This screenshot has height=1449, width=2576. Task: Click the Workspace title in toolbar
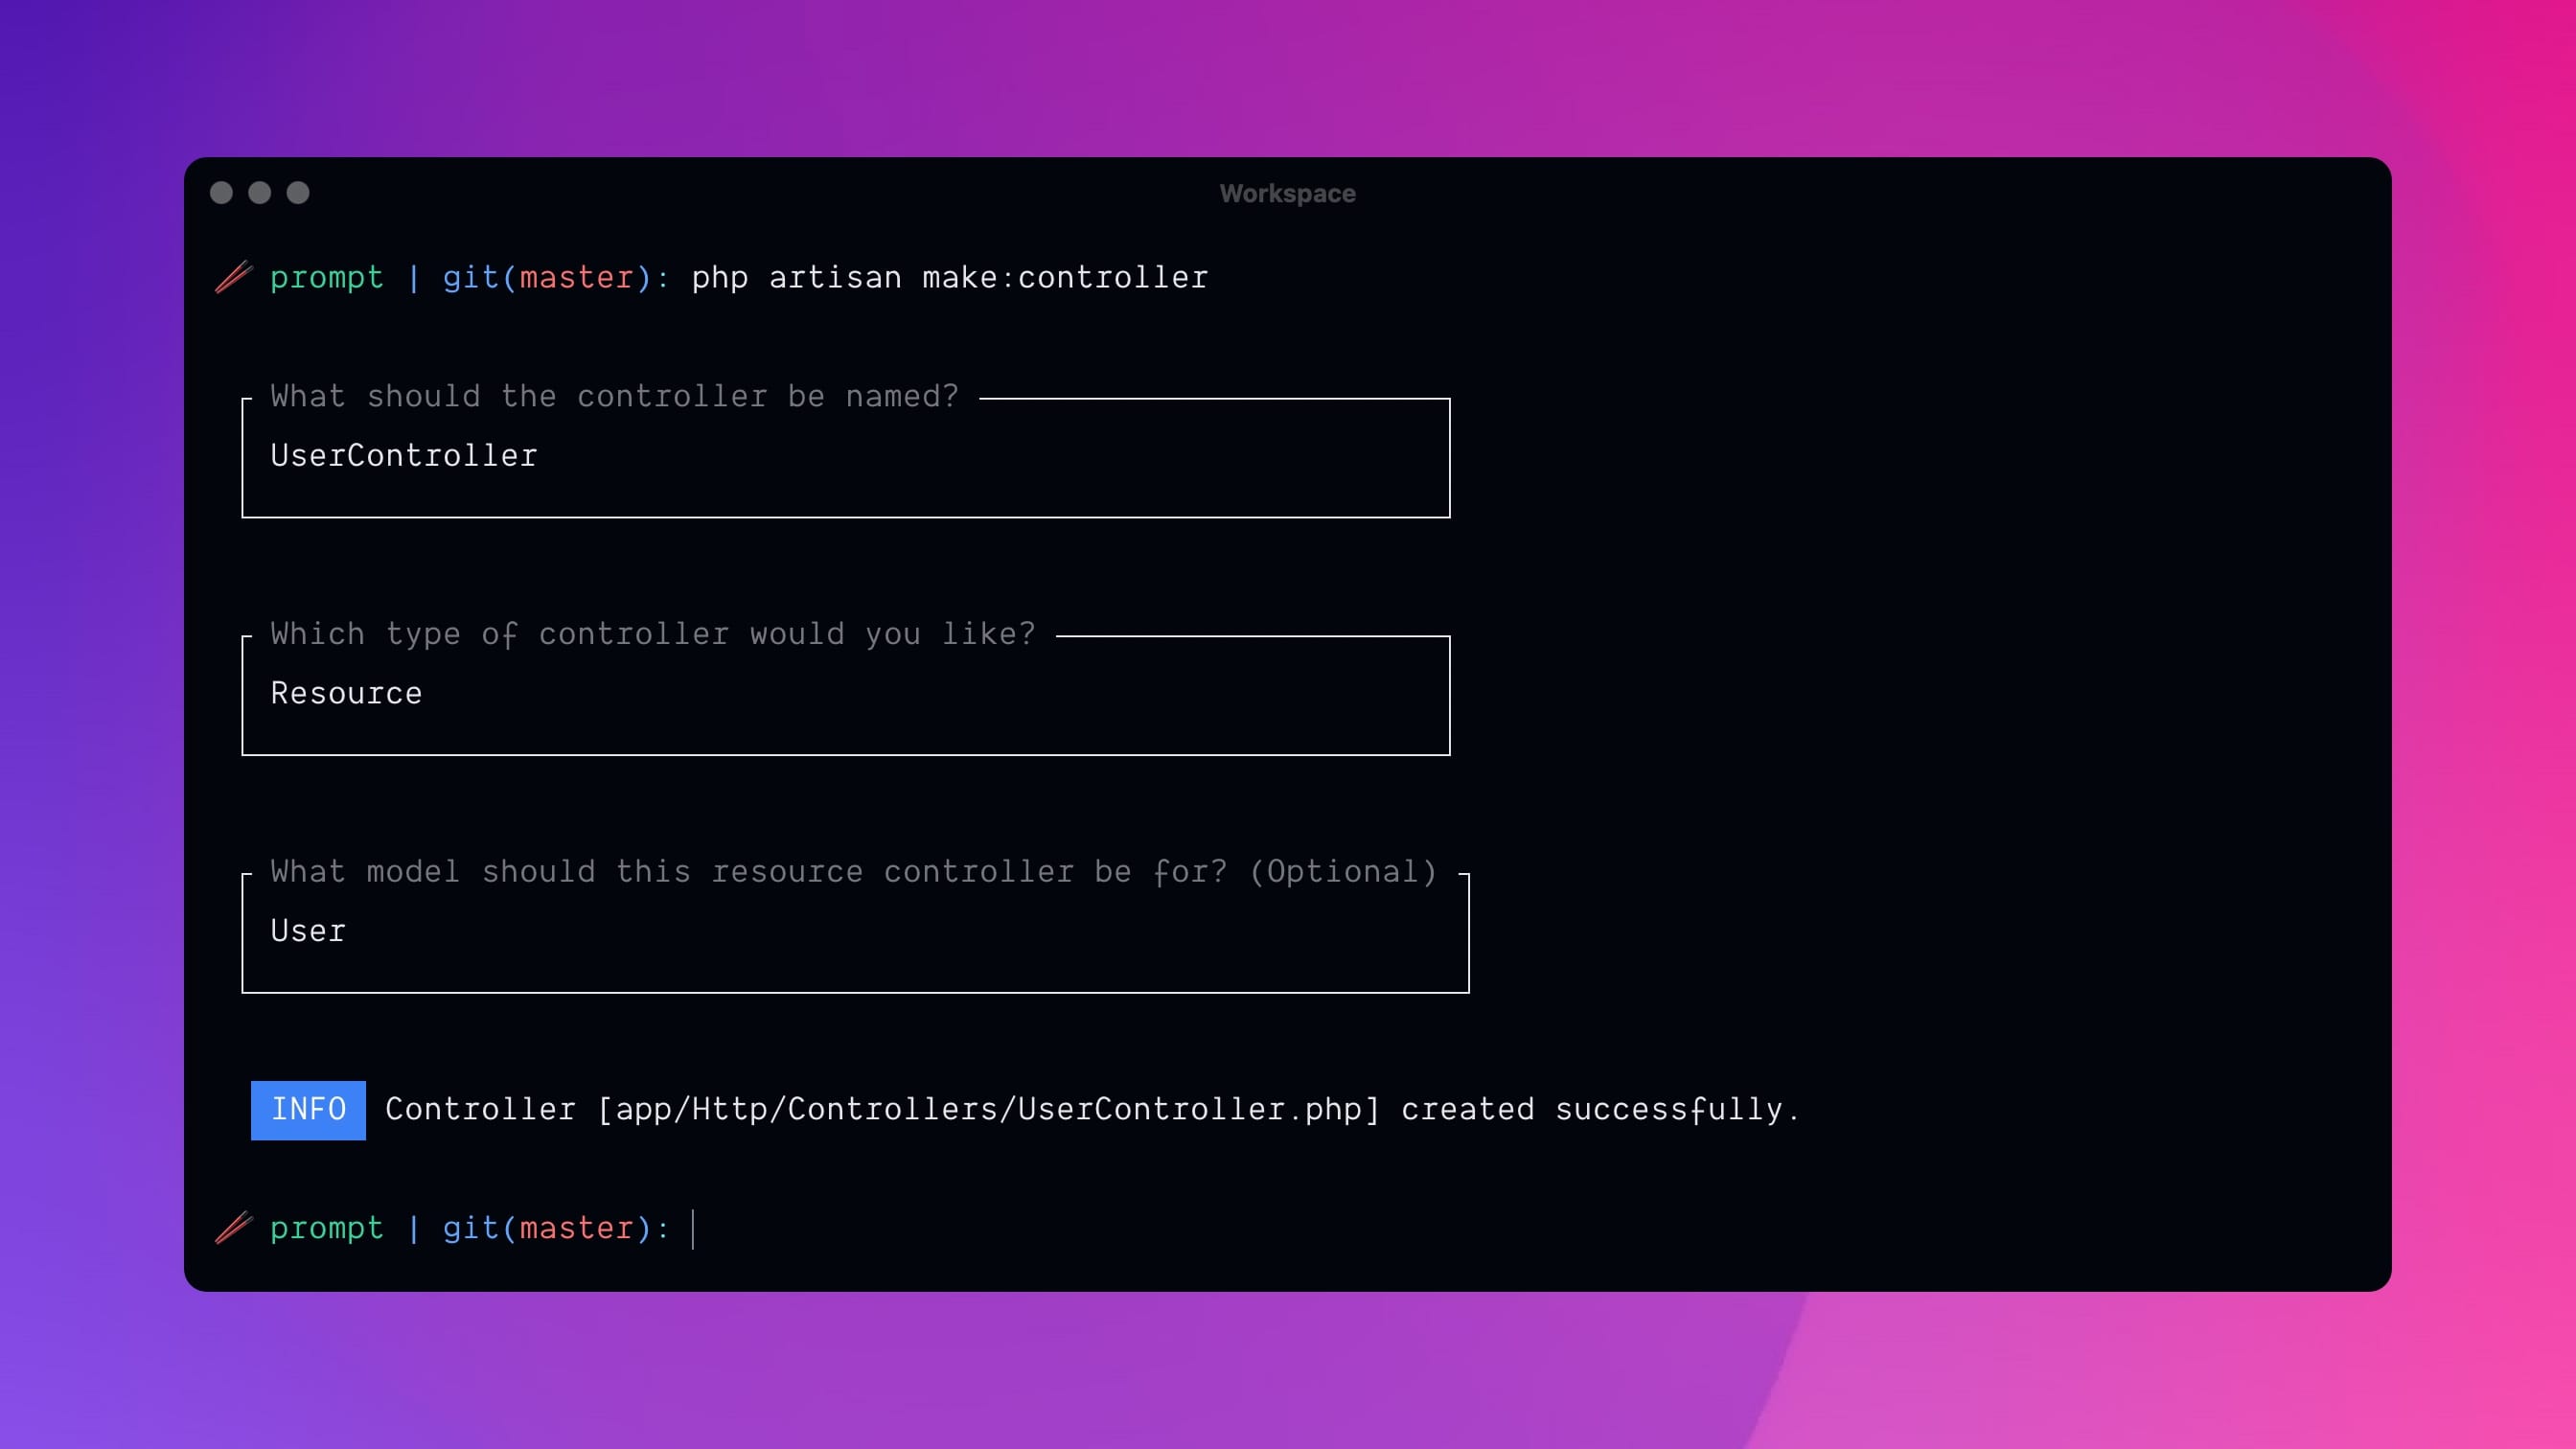coord(1286,193)
